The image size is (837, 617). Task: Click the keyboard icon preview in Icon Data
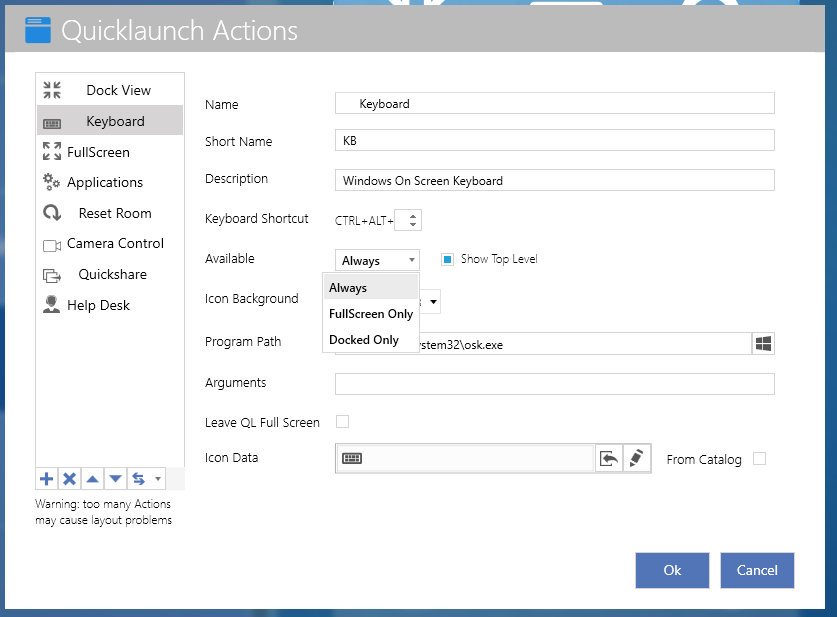(352, 458)
